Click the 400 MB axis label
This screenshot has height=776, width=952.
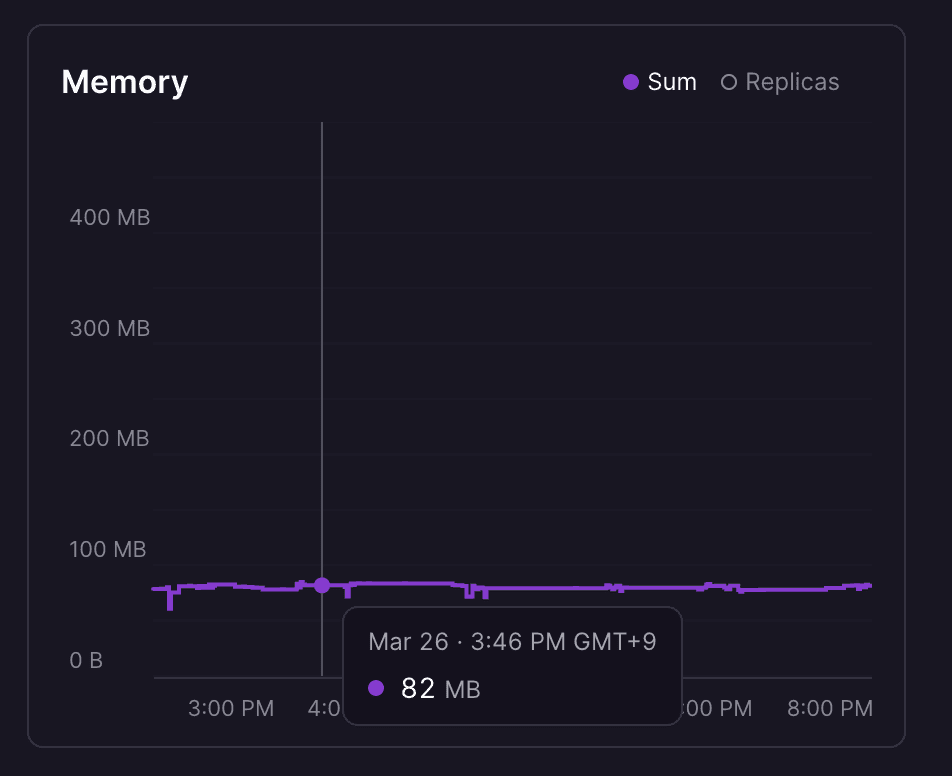coord(110,217)
